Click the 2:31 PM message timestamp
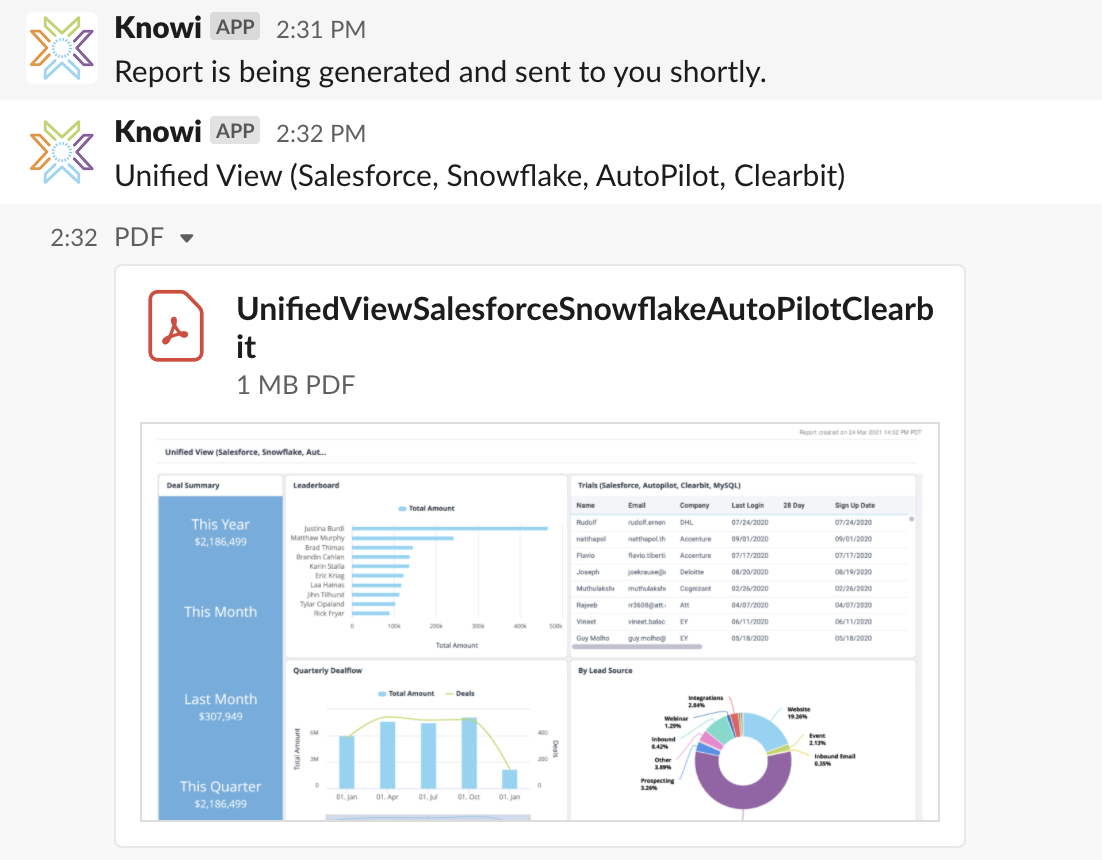 click(x=320, y=30)
